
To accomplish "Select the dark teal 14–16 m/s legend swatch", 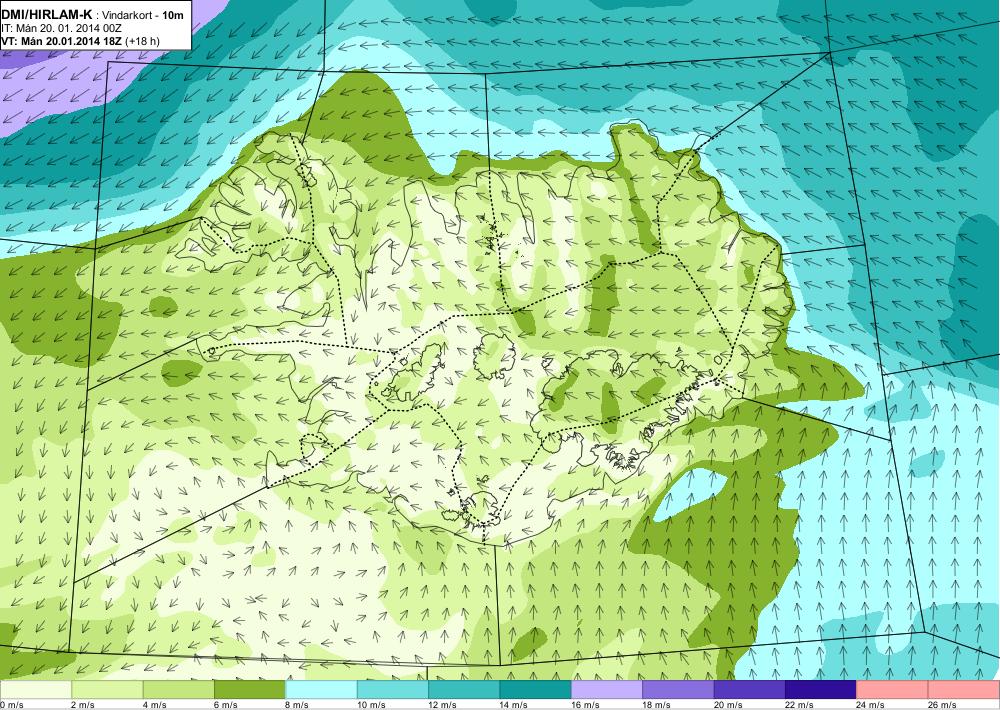I will pyautogui.click(x=536, y=690).
